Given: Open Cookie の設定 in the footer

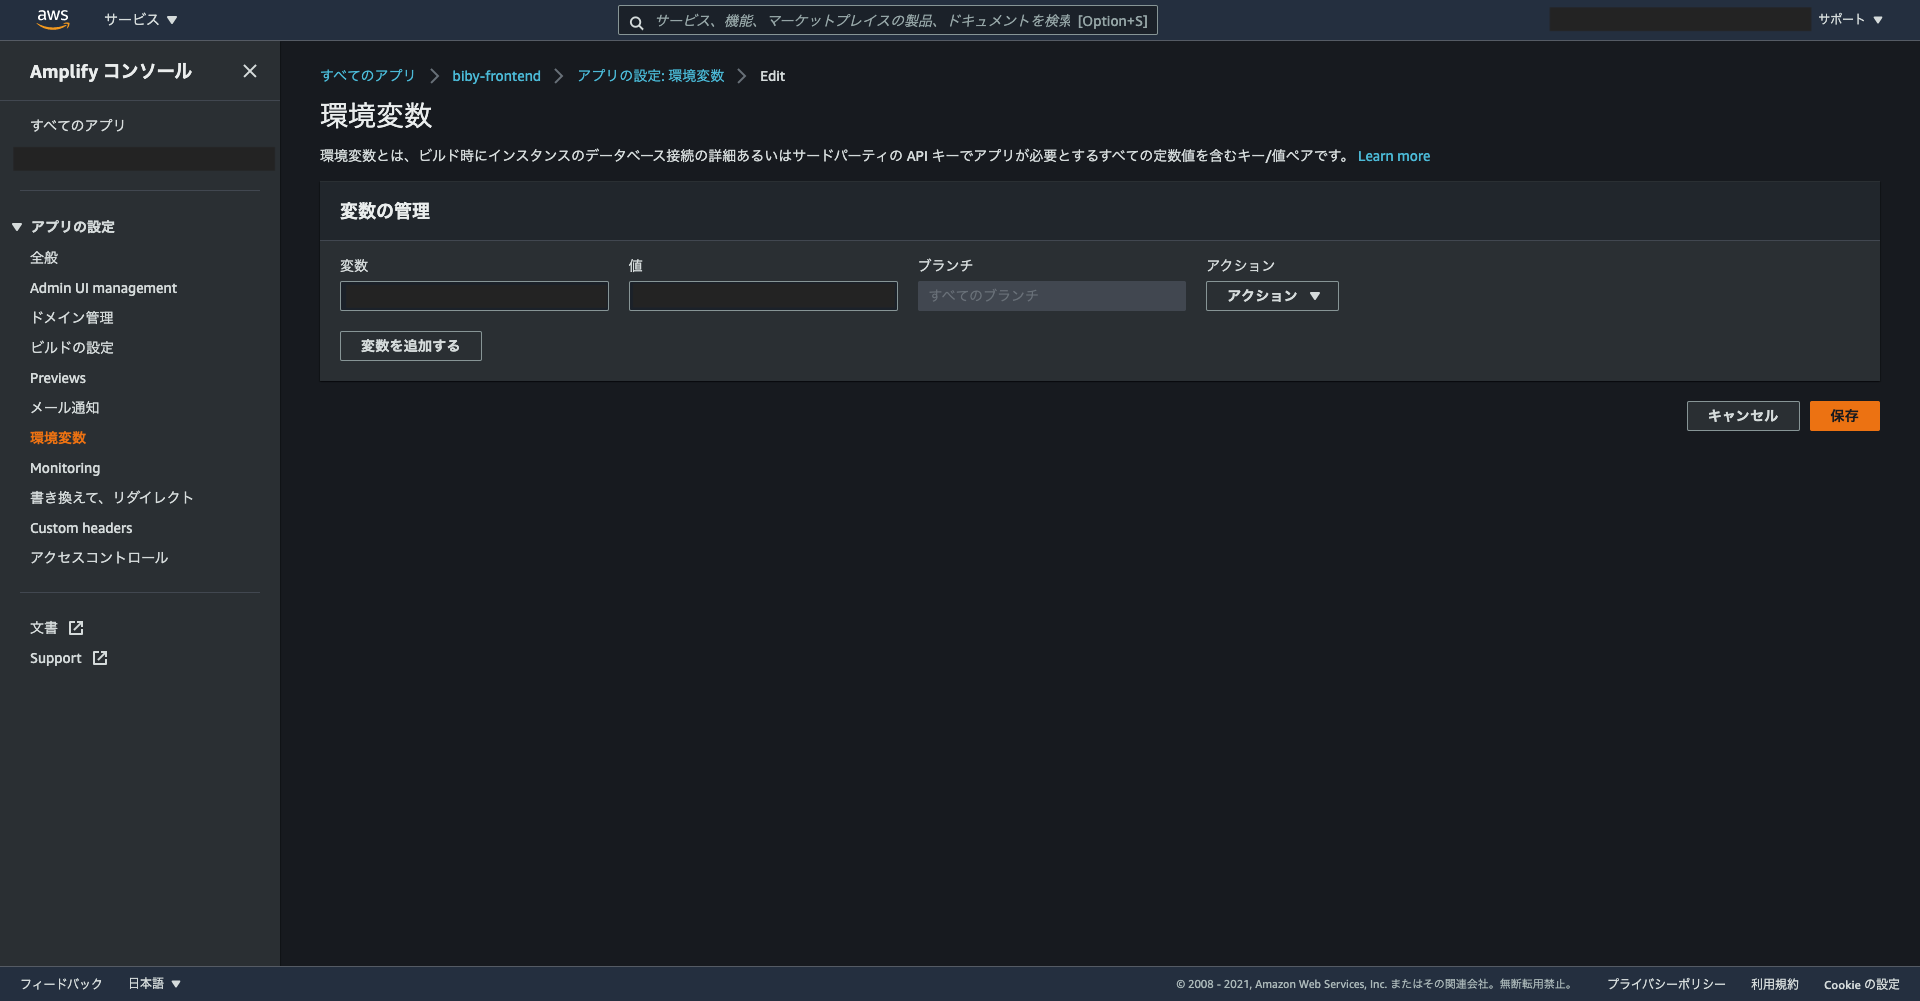Looking at the screenshot, I should pos(1862,984).
